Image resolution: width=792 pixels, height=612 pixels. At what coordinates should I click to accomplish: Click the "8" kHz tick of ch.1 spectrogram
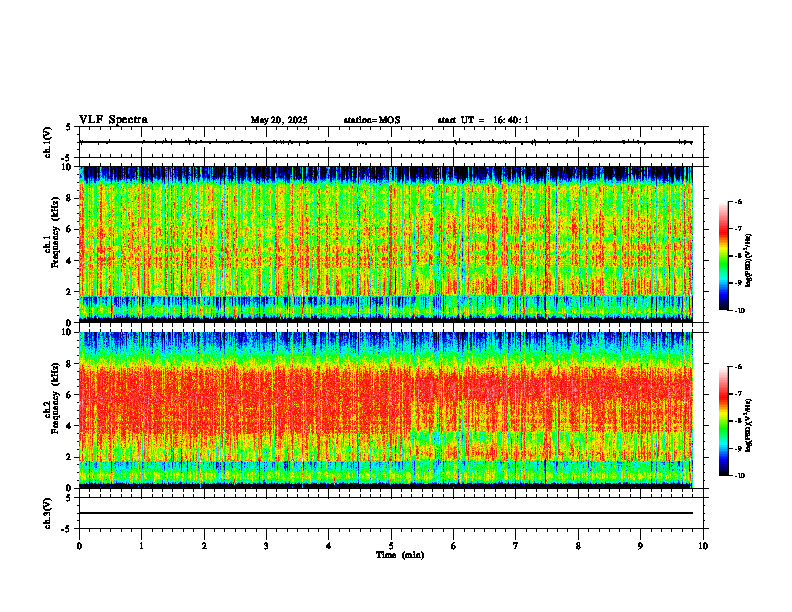[71, 198]
